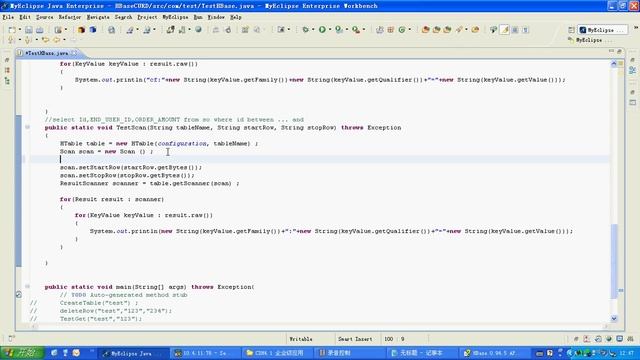Click the TODO task marker in the editor margin

pyautogui.click(x=19, y=294)
